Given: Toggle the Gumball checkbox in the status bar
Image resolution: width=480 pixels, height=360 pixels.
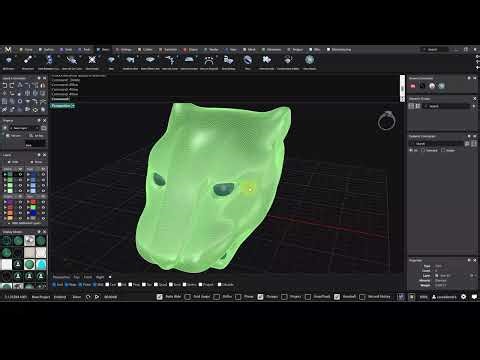Looking at the screenshot, I should (337, 297).
